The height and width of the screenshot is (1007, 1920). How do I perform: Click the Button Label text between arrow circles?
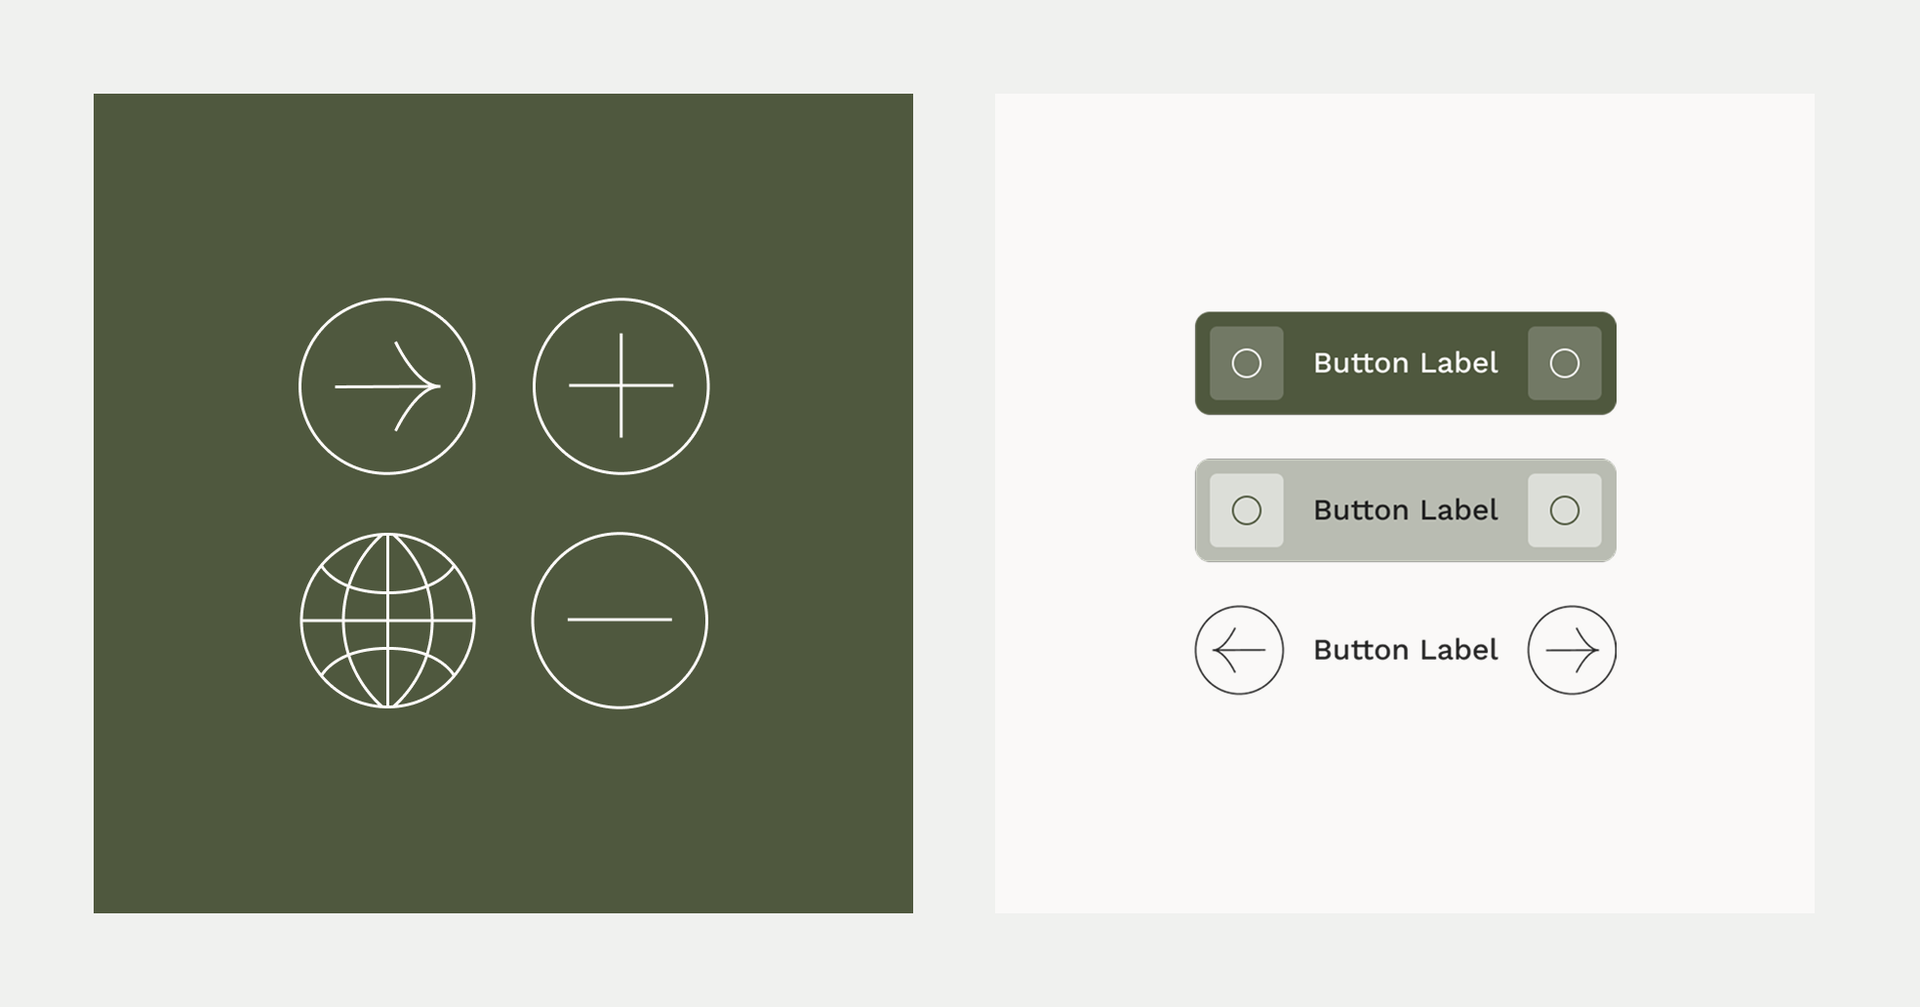[1405, 650]
